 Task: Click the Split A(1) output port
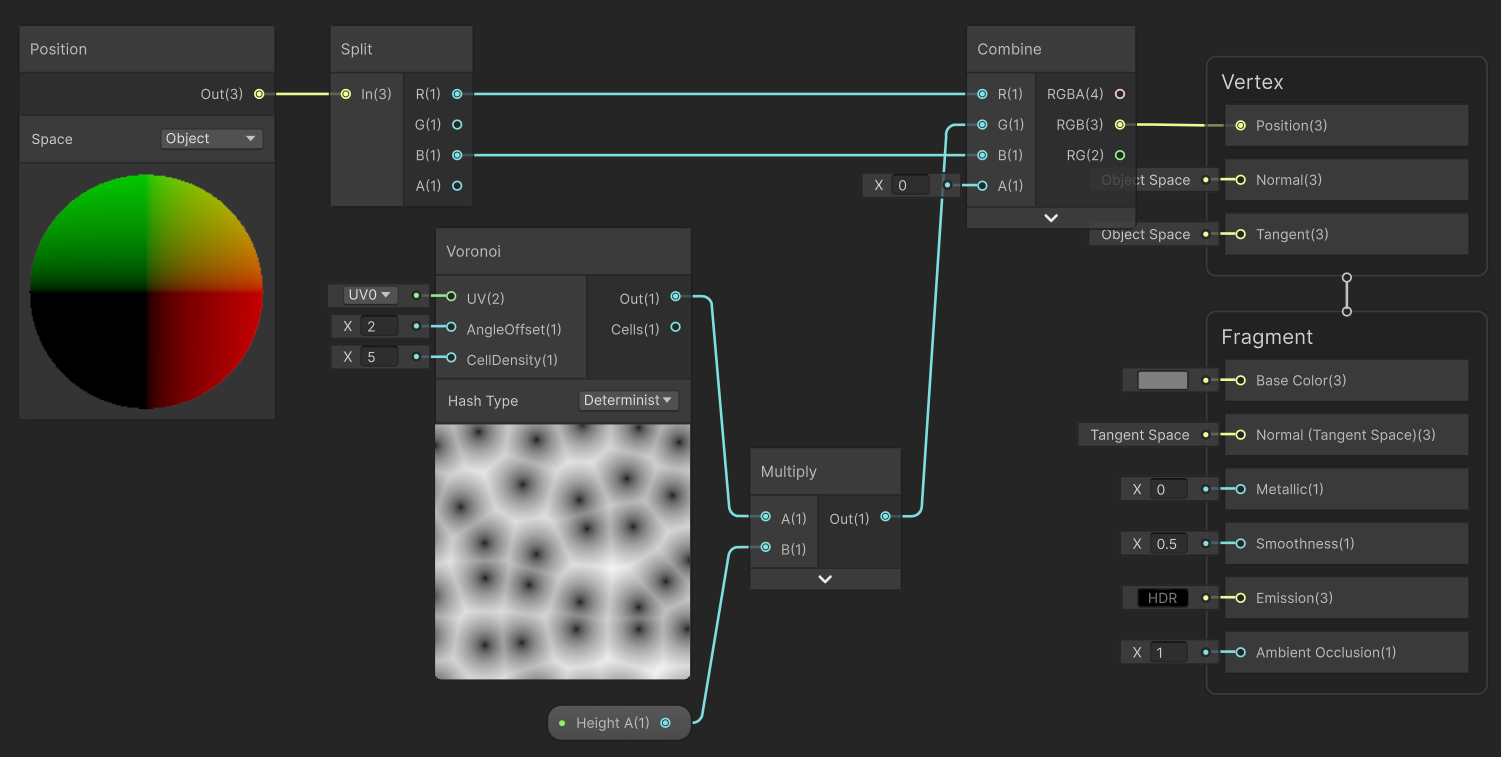point(457,186)
